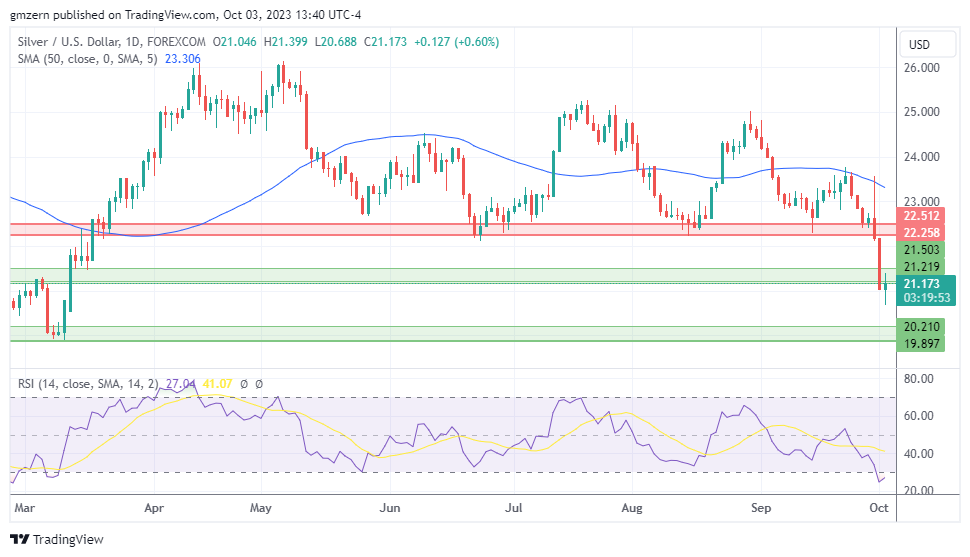Image resolution: width=970 pixels, height=557 pixels.
Task: Click the 24.000 price axis label
Action: click(921, 157)
